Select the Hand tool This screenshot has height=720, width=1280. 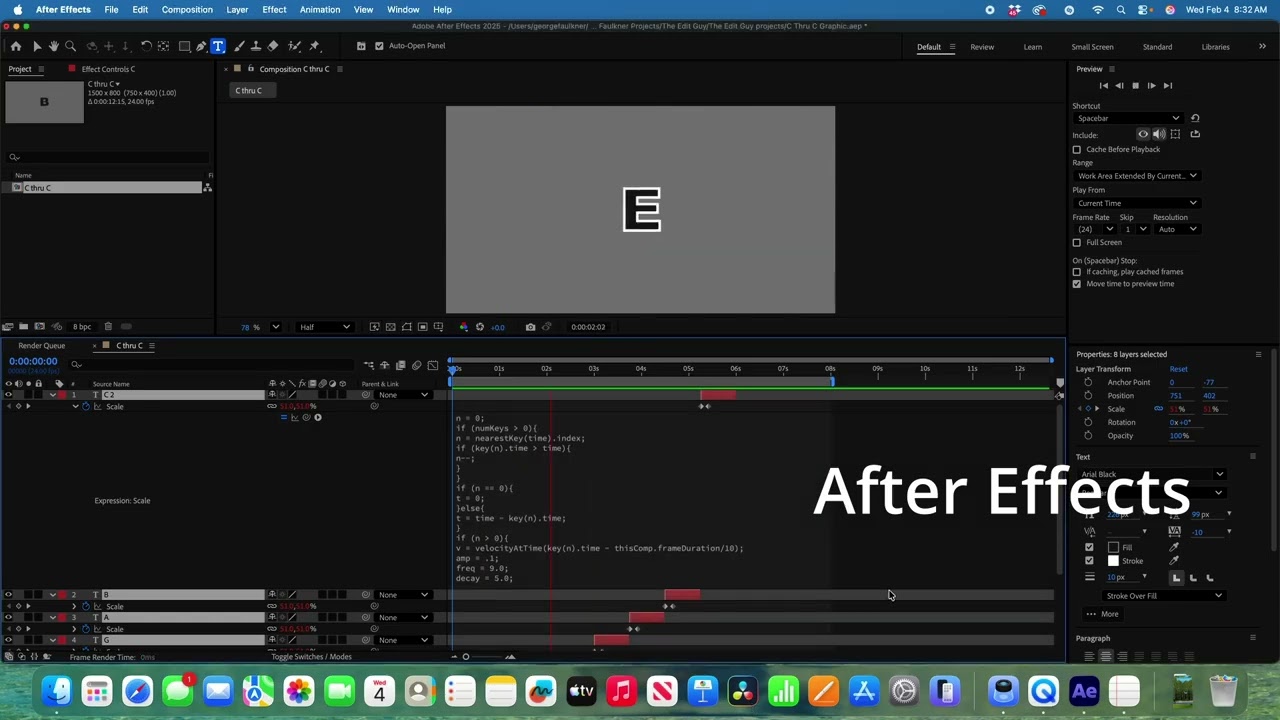[54, 46]
